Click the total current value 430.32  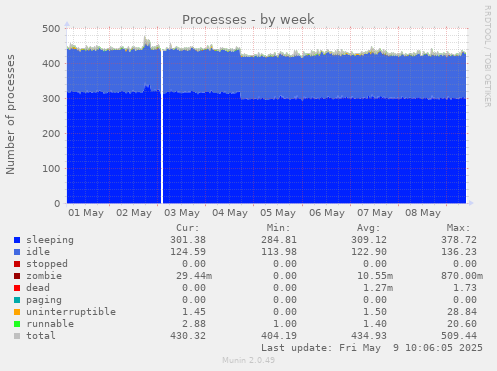tap(188, 336)
